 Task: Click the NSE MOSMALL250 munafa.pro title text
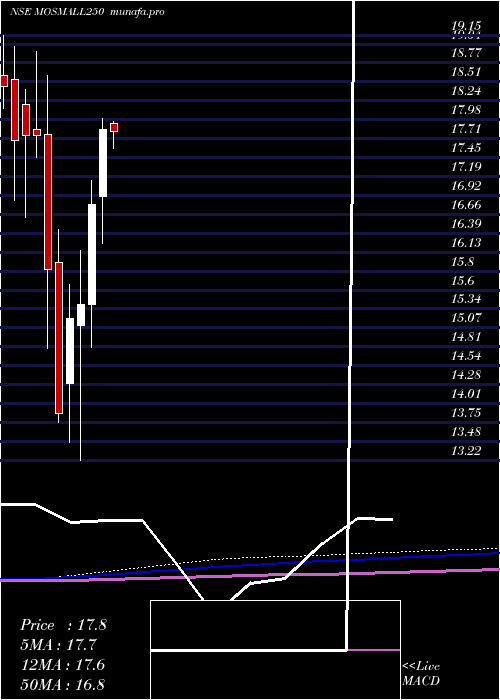tap(87, 12)
